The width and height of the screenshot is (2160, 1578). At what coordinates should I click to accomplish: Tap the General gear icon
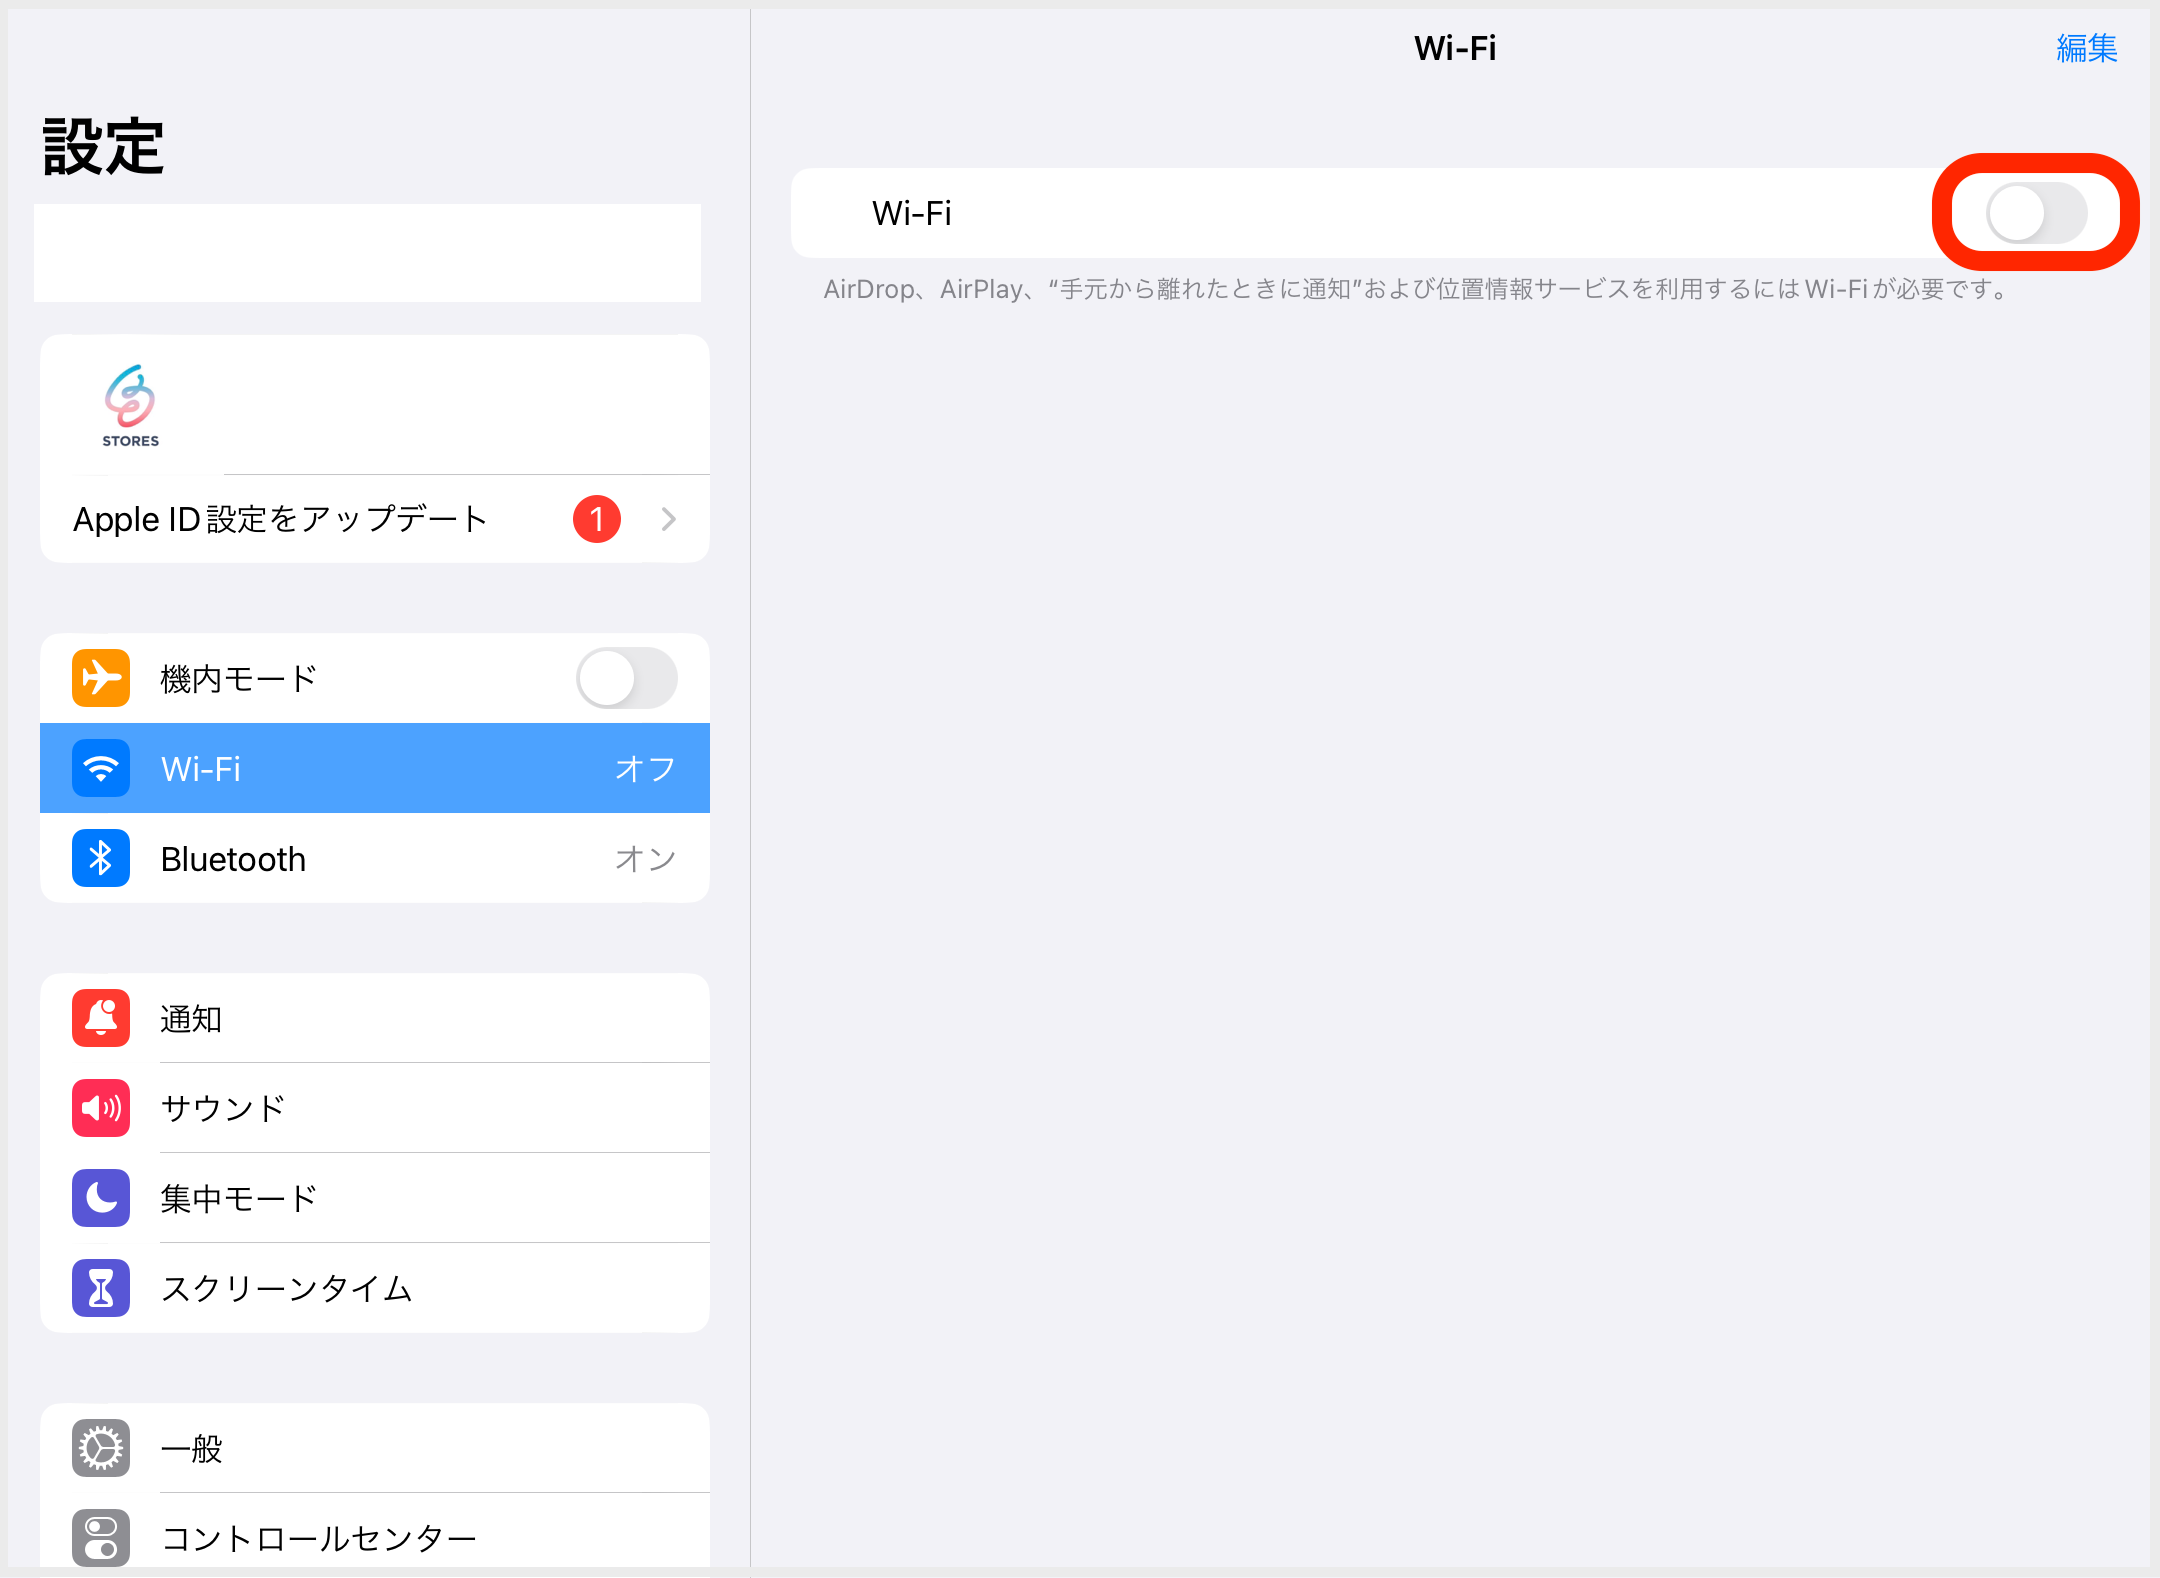point(101,1448)
